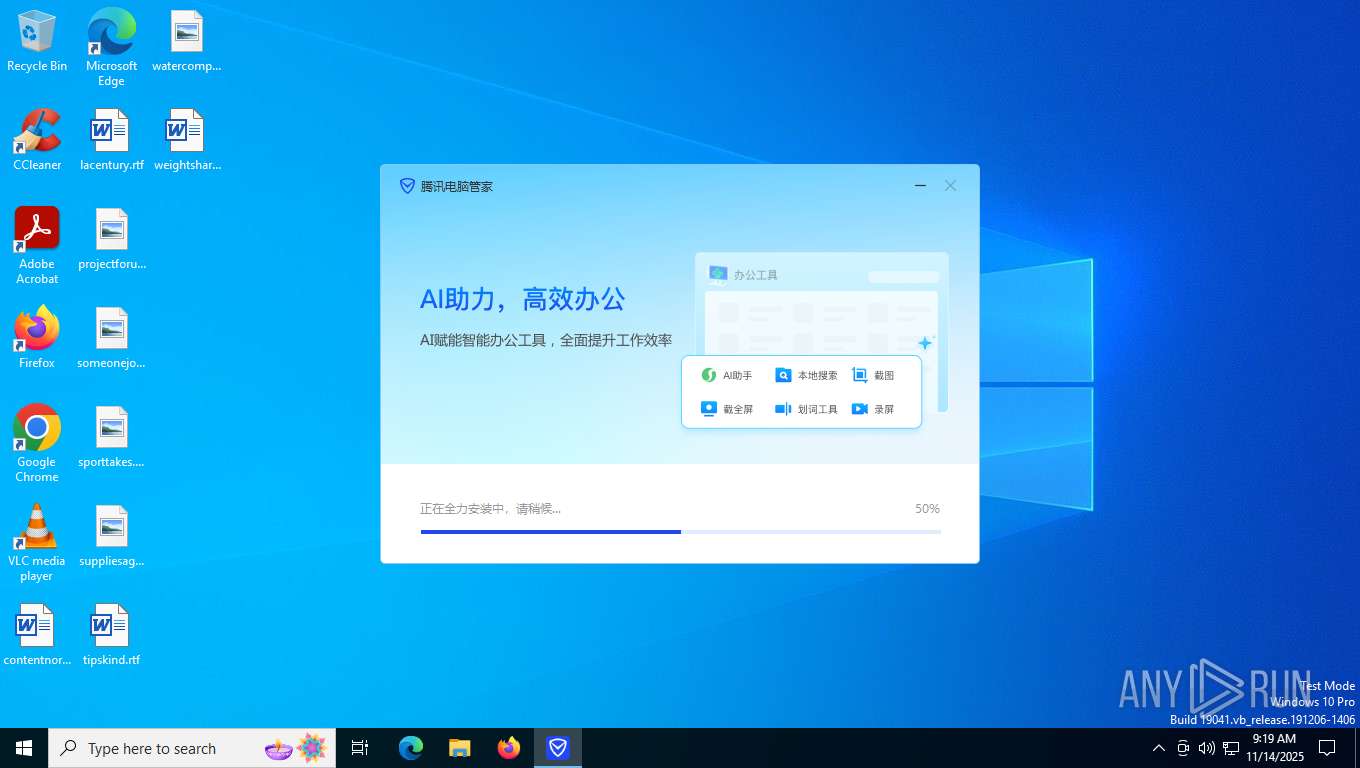Image resolution: width=1360 pixels, height=768 pixels.
Task: Open network settings from the system tray
Action: point(1231,748)
